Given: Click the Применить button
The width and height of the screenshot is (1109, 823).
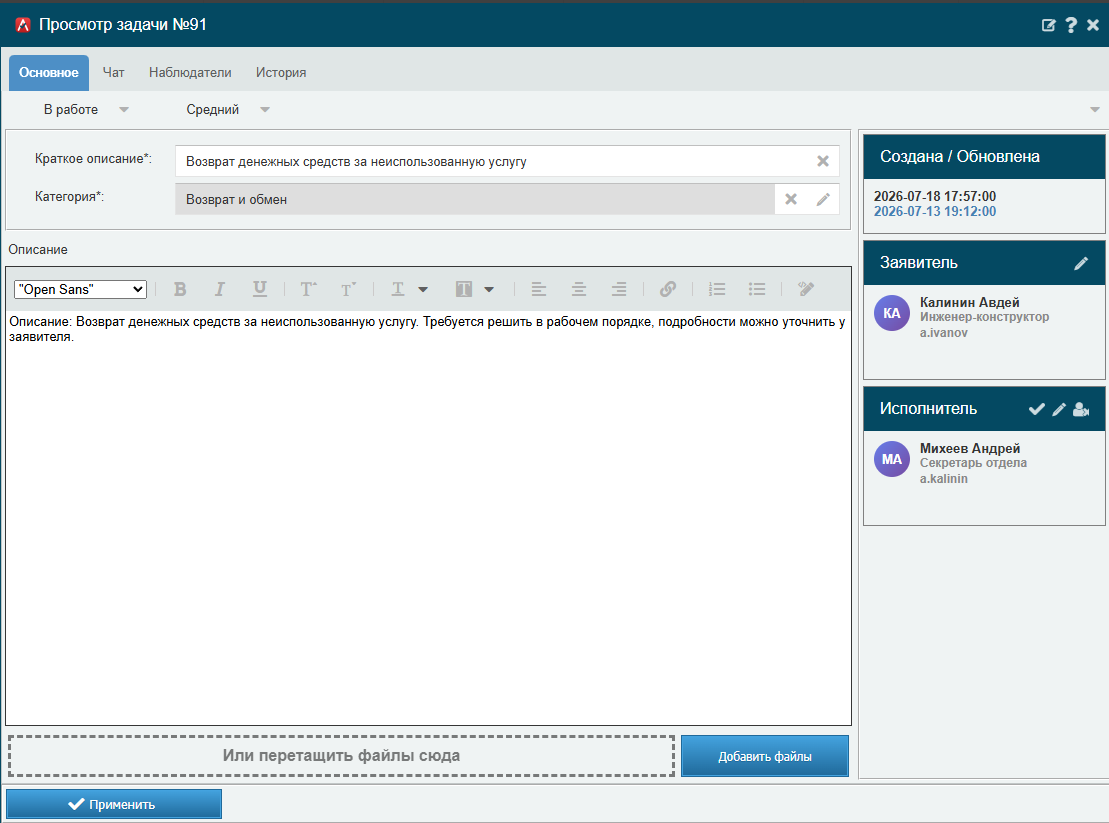Looking at the screenshot, I should pyautogui.click(x=114, y=805).
